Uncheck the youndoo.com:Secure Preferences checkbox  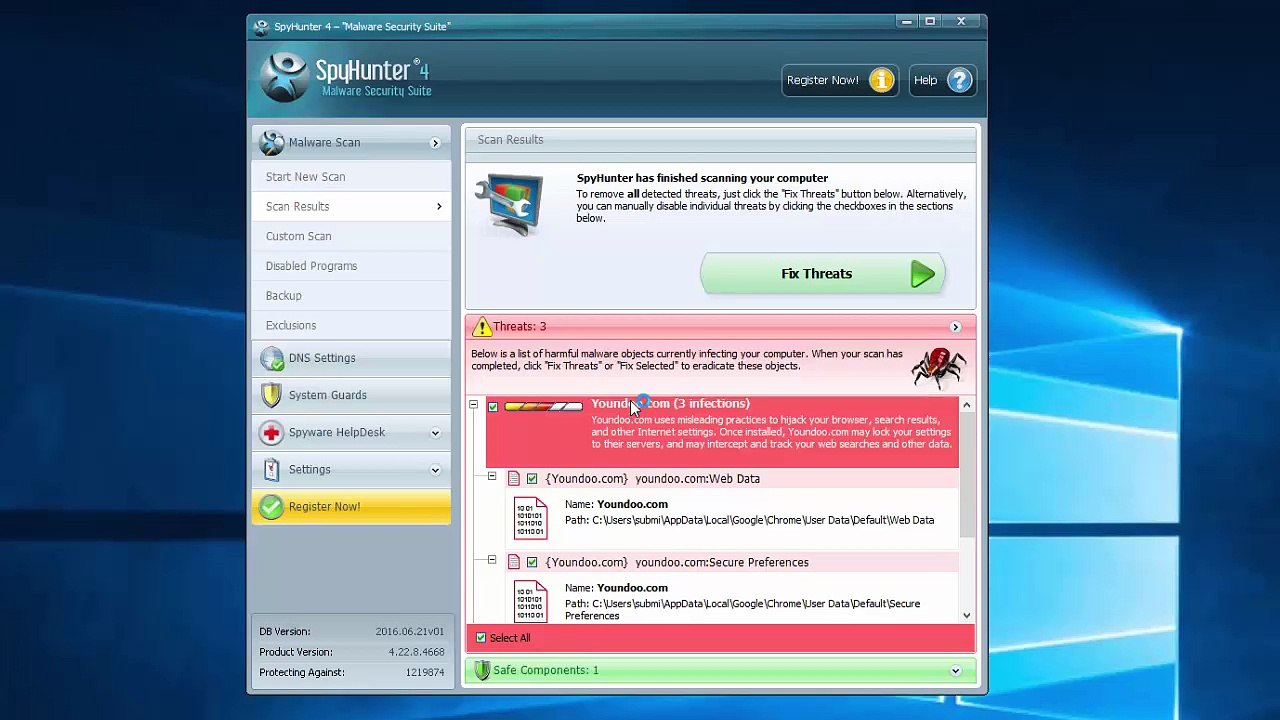(532, 563)
